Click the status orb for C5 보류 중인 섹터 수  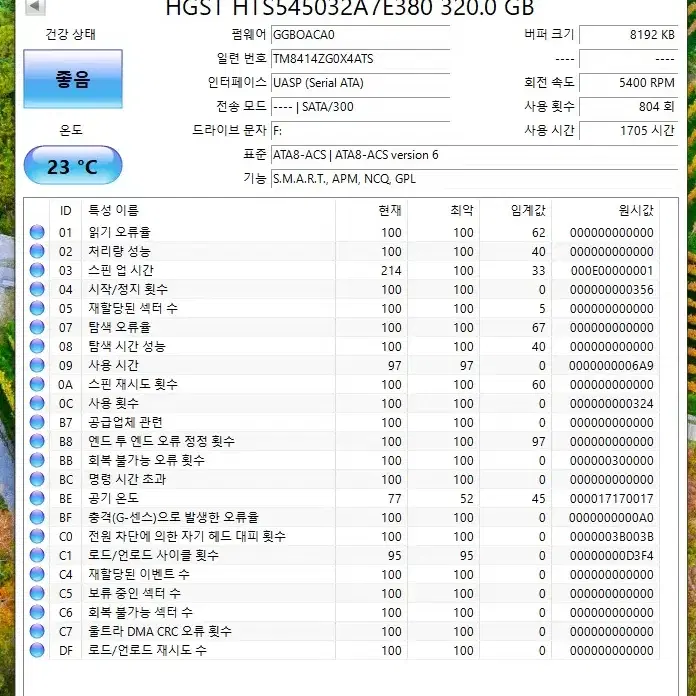37,593
